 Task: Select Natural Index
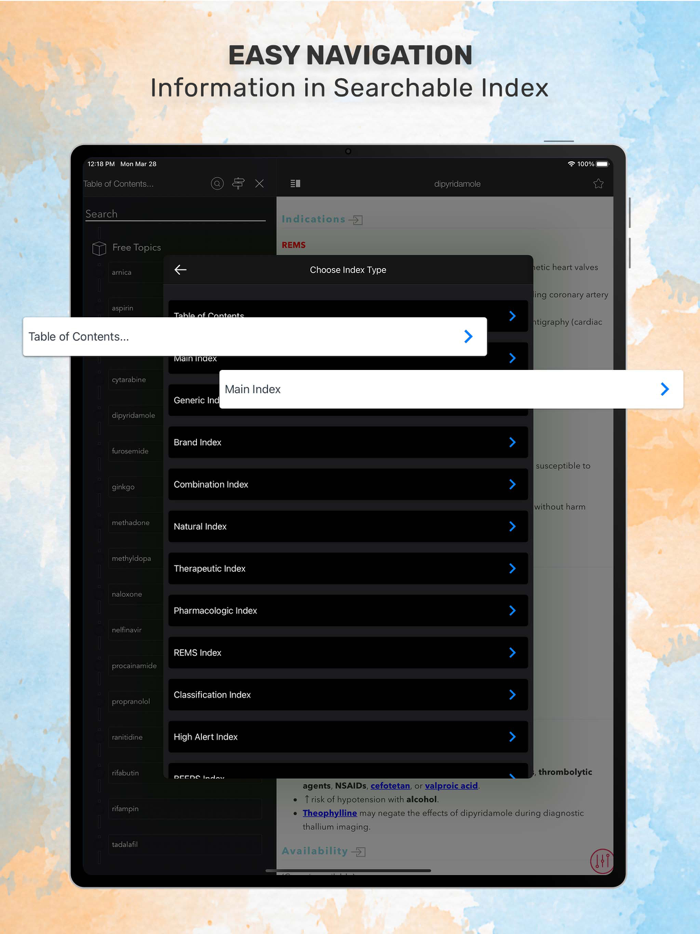click(x=348, y=527)
